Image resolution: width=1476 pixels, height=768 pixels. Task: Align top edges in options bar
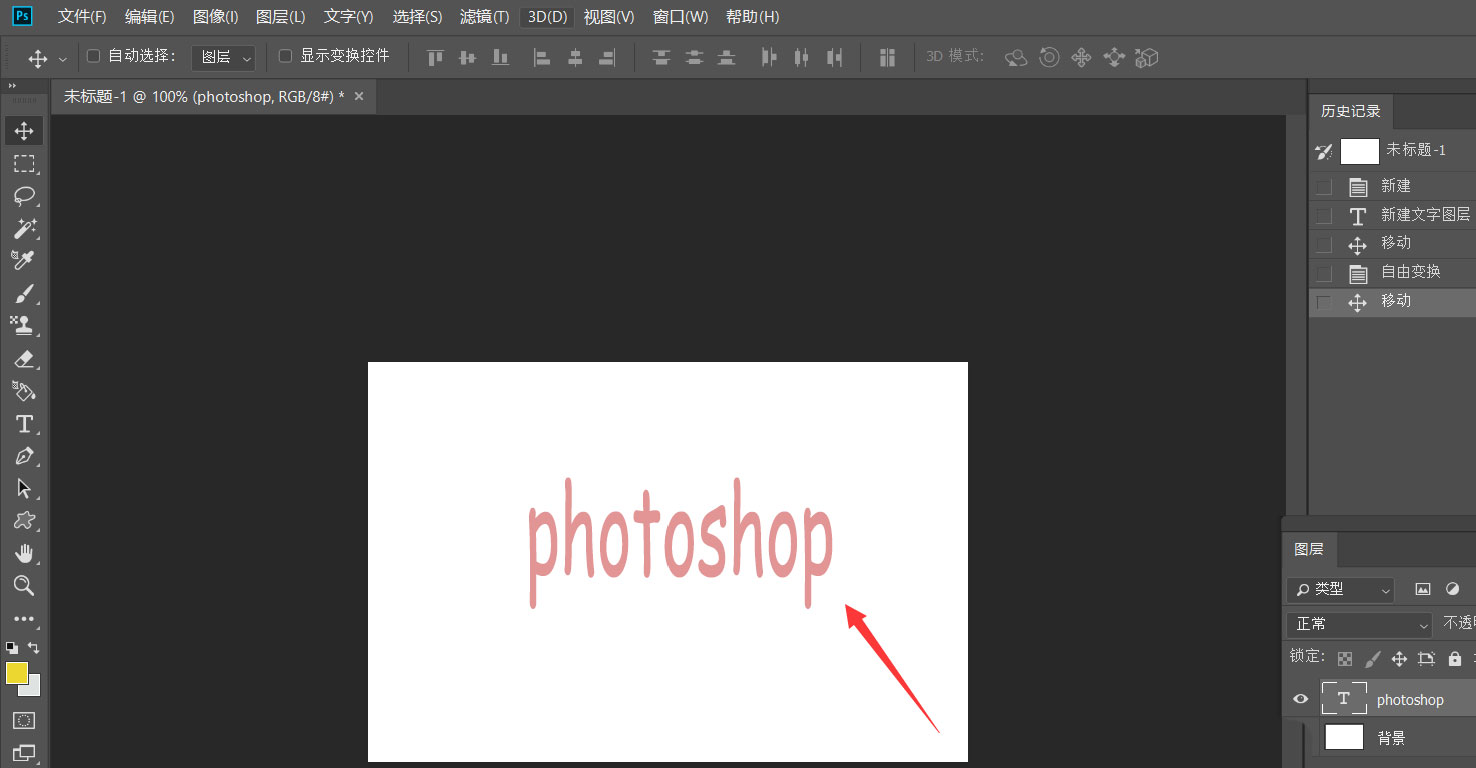[x=435, y=57]
